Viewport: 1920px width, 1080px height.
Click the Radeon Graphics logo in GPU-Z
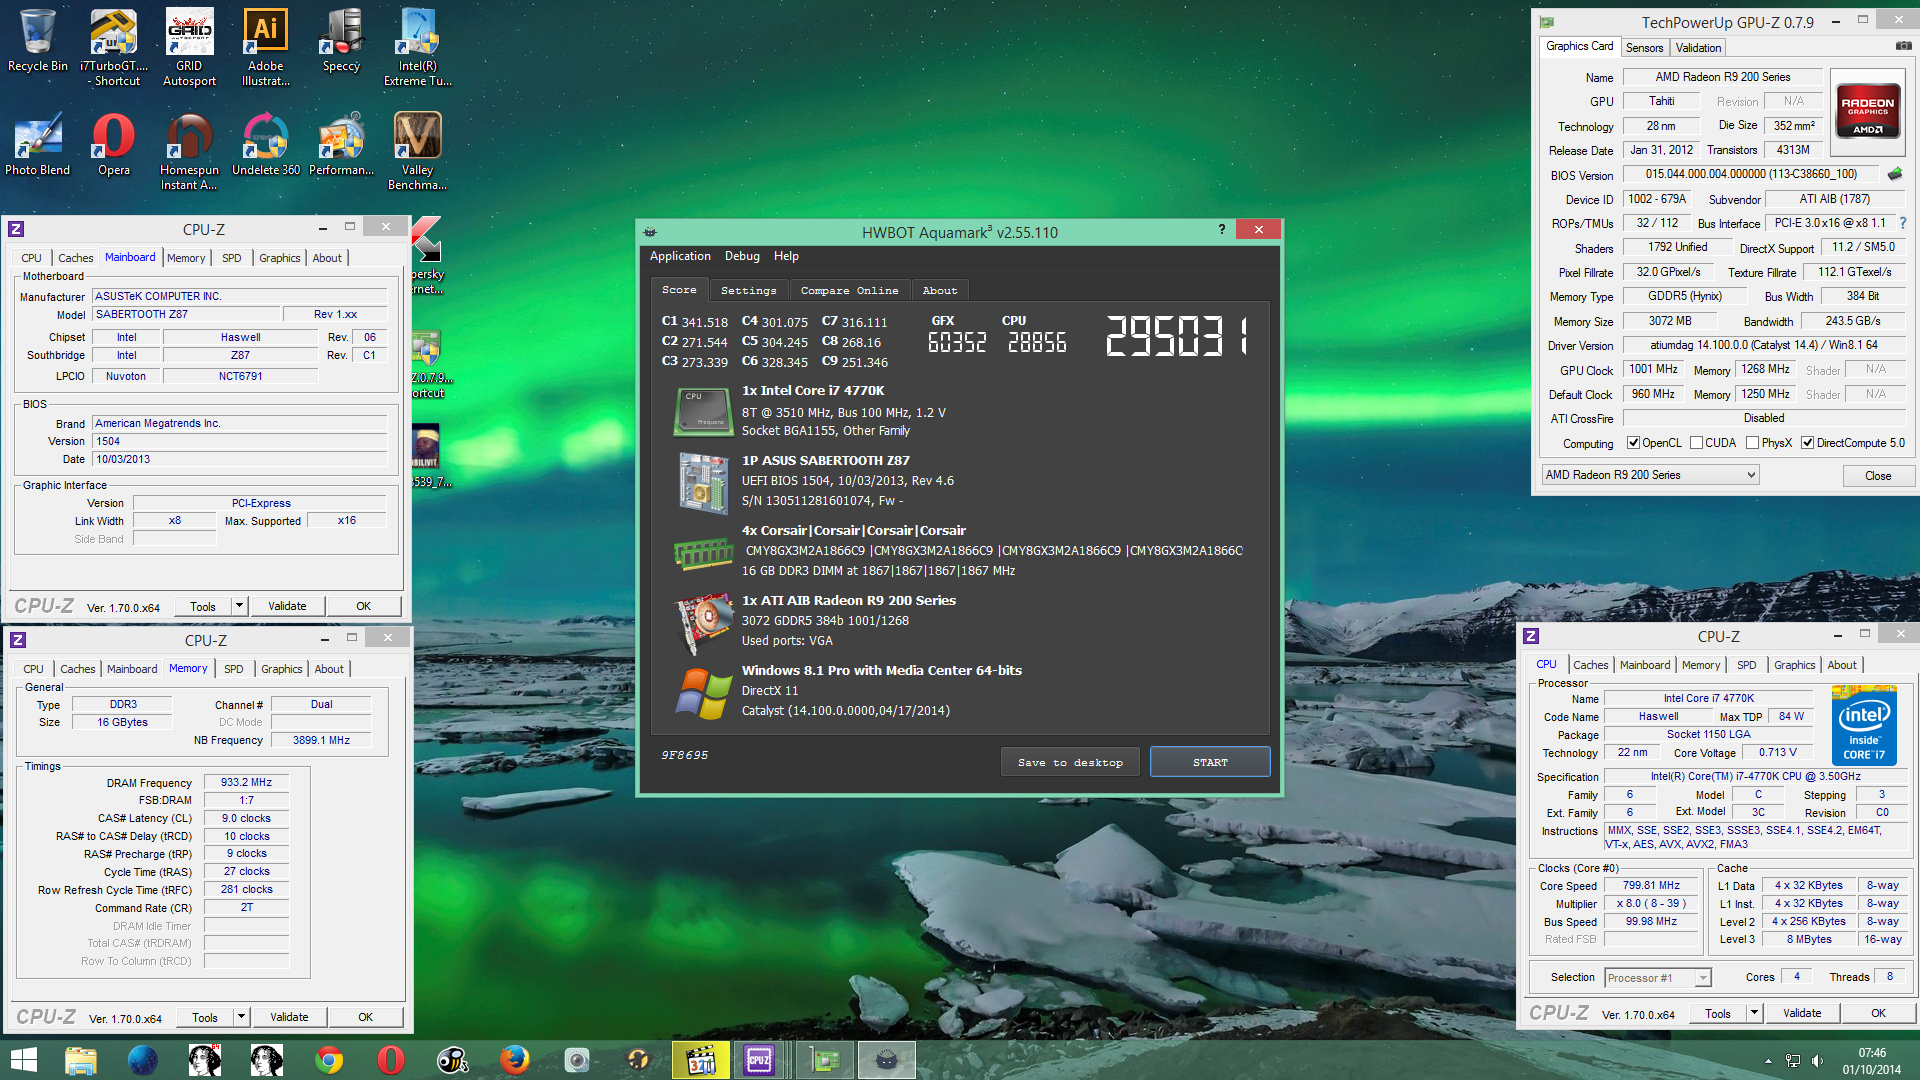pos(1867,110)
